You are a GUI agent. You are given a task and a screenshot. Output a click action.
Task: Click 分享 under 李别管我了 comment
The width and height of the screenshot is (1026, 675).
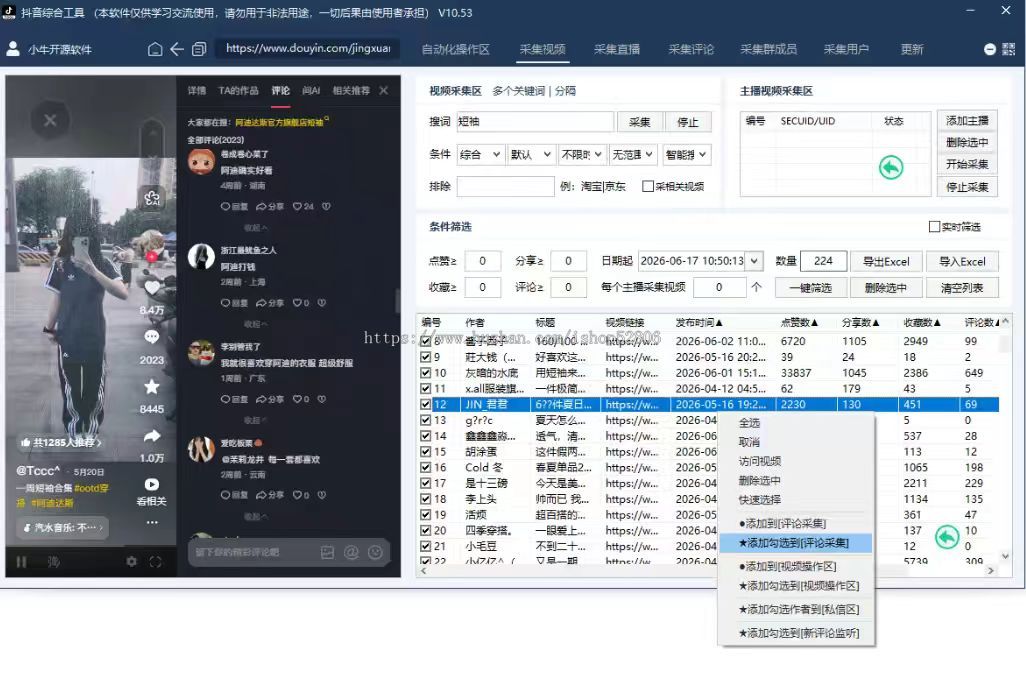(270, 399)
